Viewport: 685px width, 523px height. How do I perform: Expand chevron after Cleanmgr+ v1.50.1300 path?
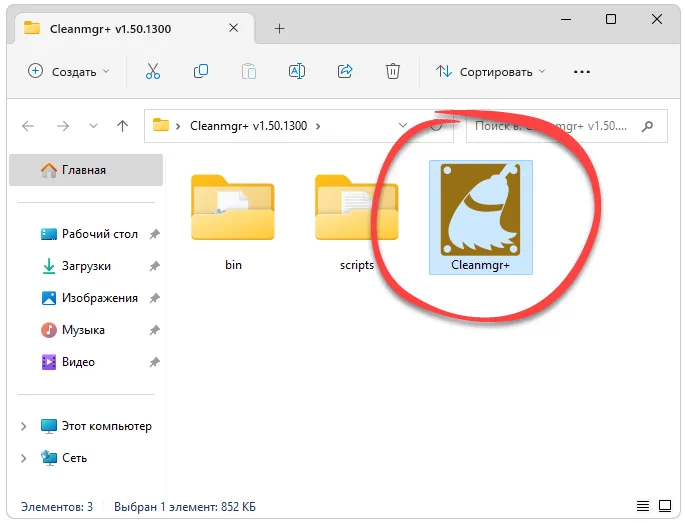coord(318,126)
